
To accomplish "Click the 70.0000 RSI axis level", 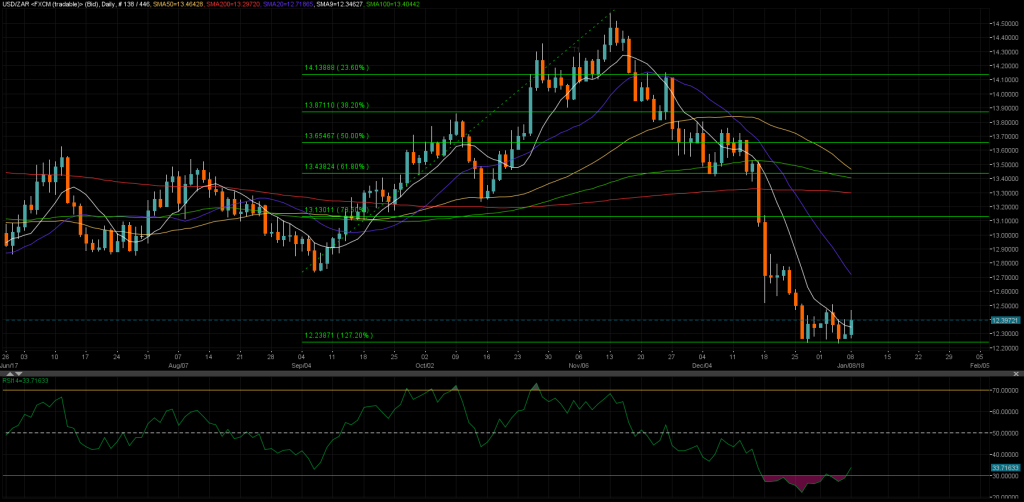I will point(1003,391).
